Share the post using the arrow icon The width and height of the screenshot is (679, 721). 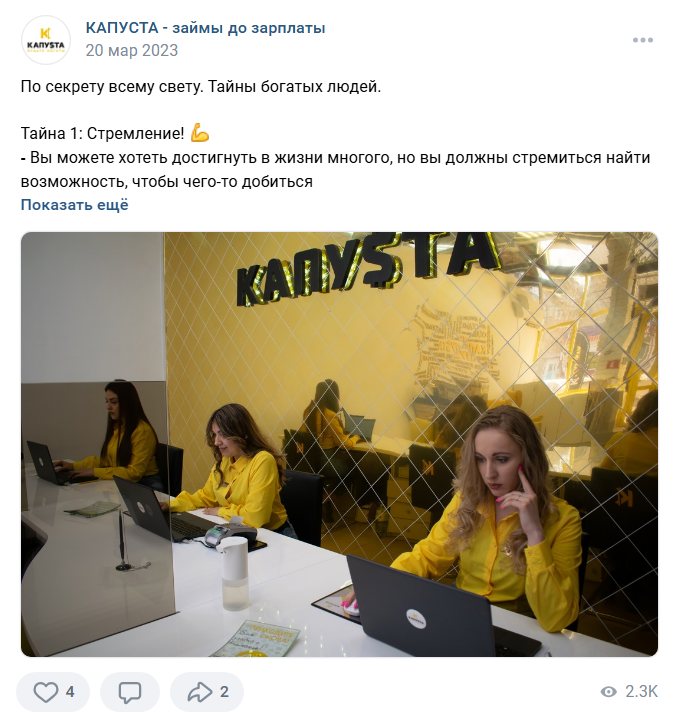point(200,692)
